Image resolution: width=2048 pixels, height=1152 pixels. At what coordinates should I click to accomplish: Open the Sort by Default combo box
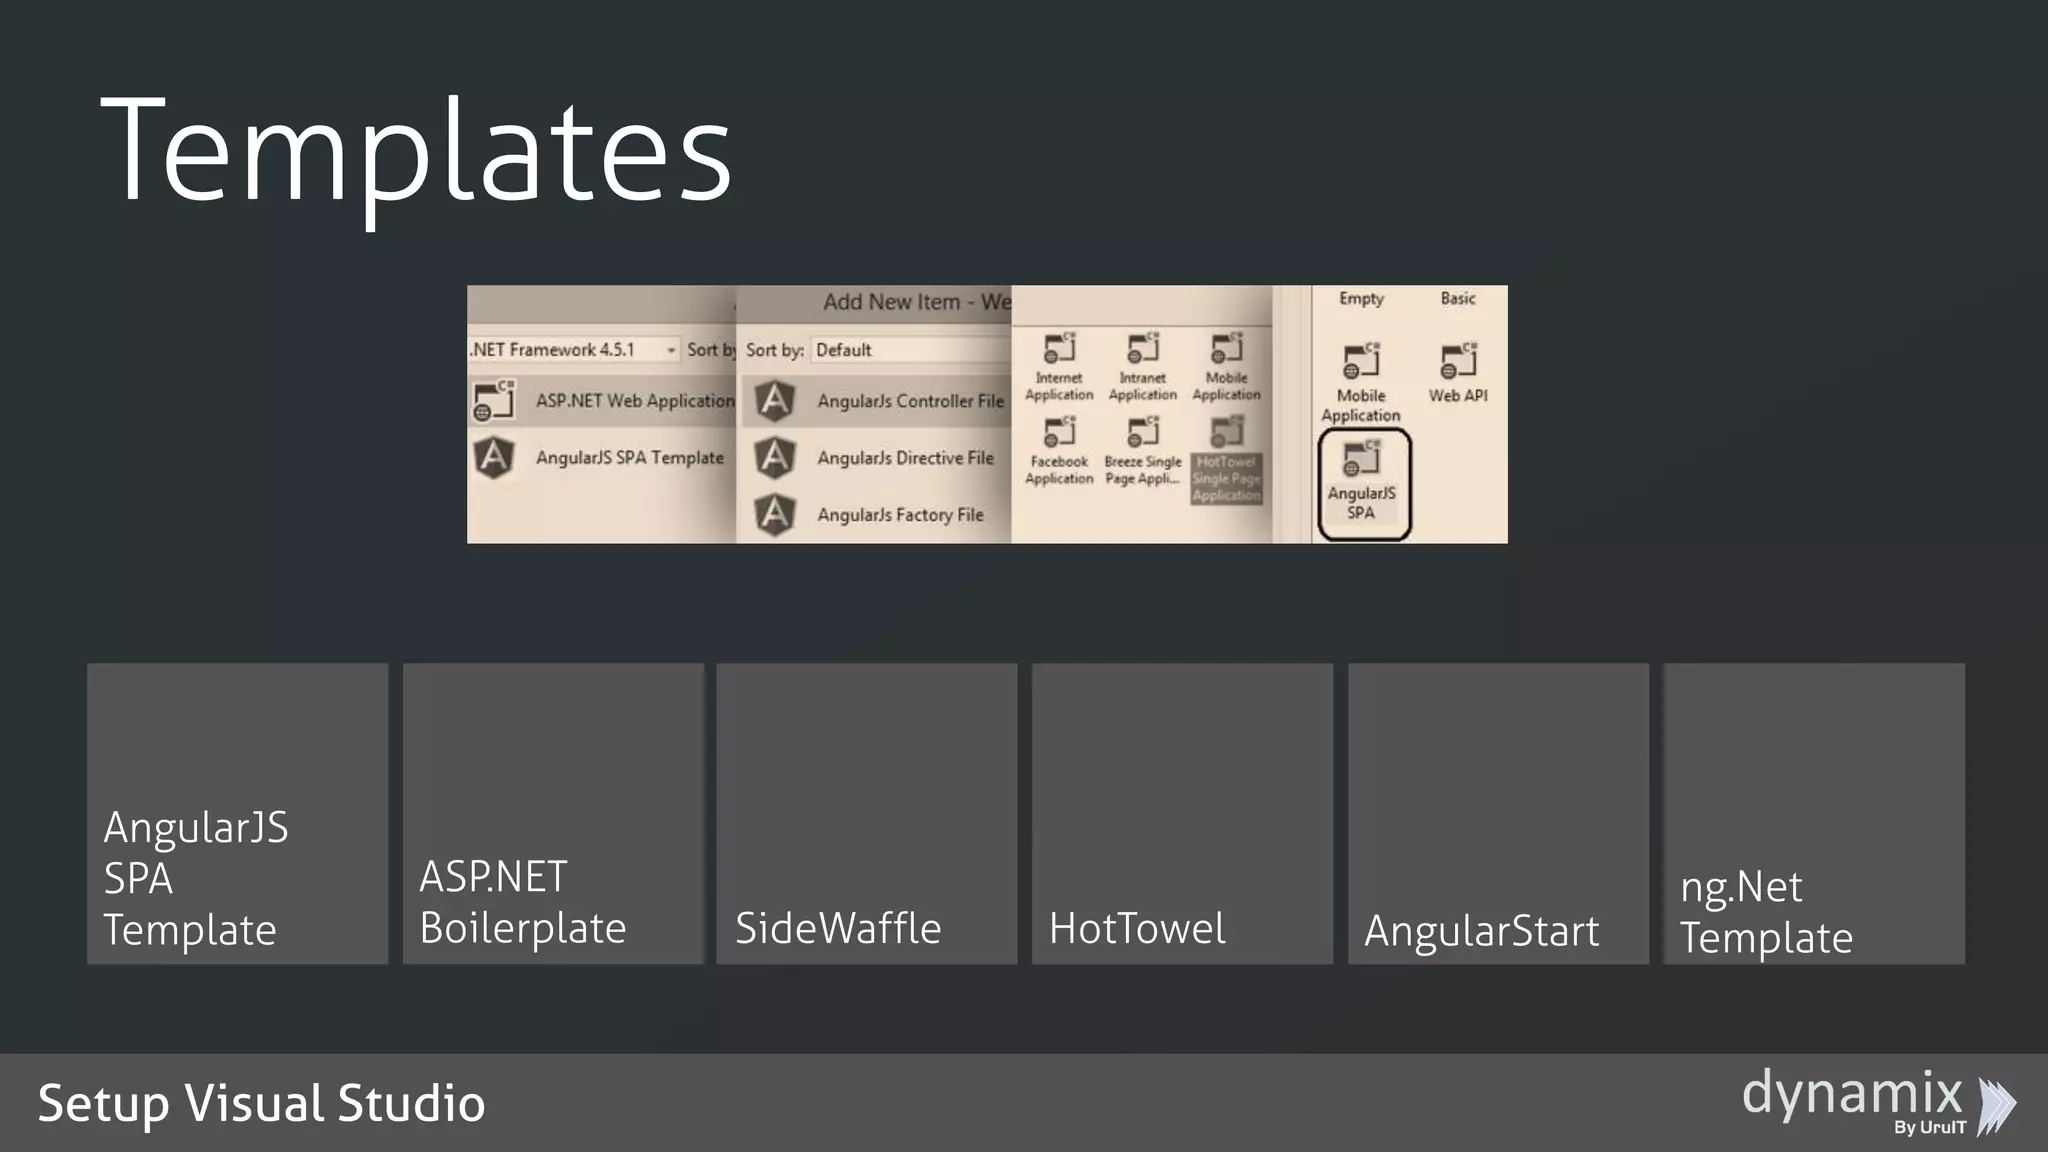[911, 350]
